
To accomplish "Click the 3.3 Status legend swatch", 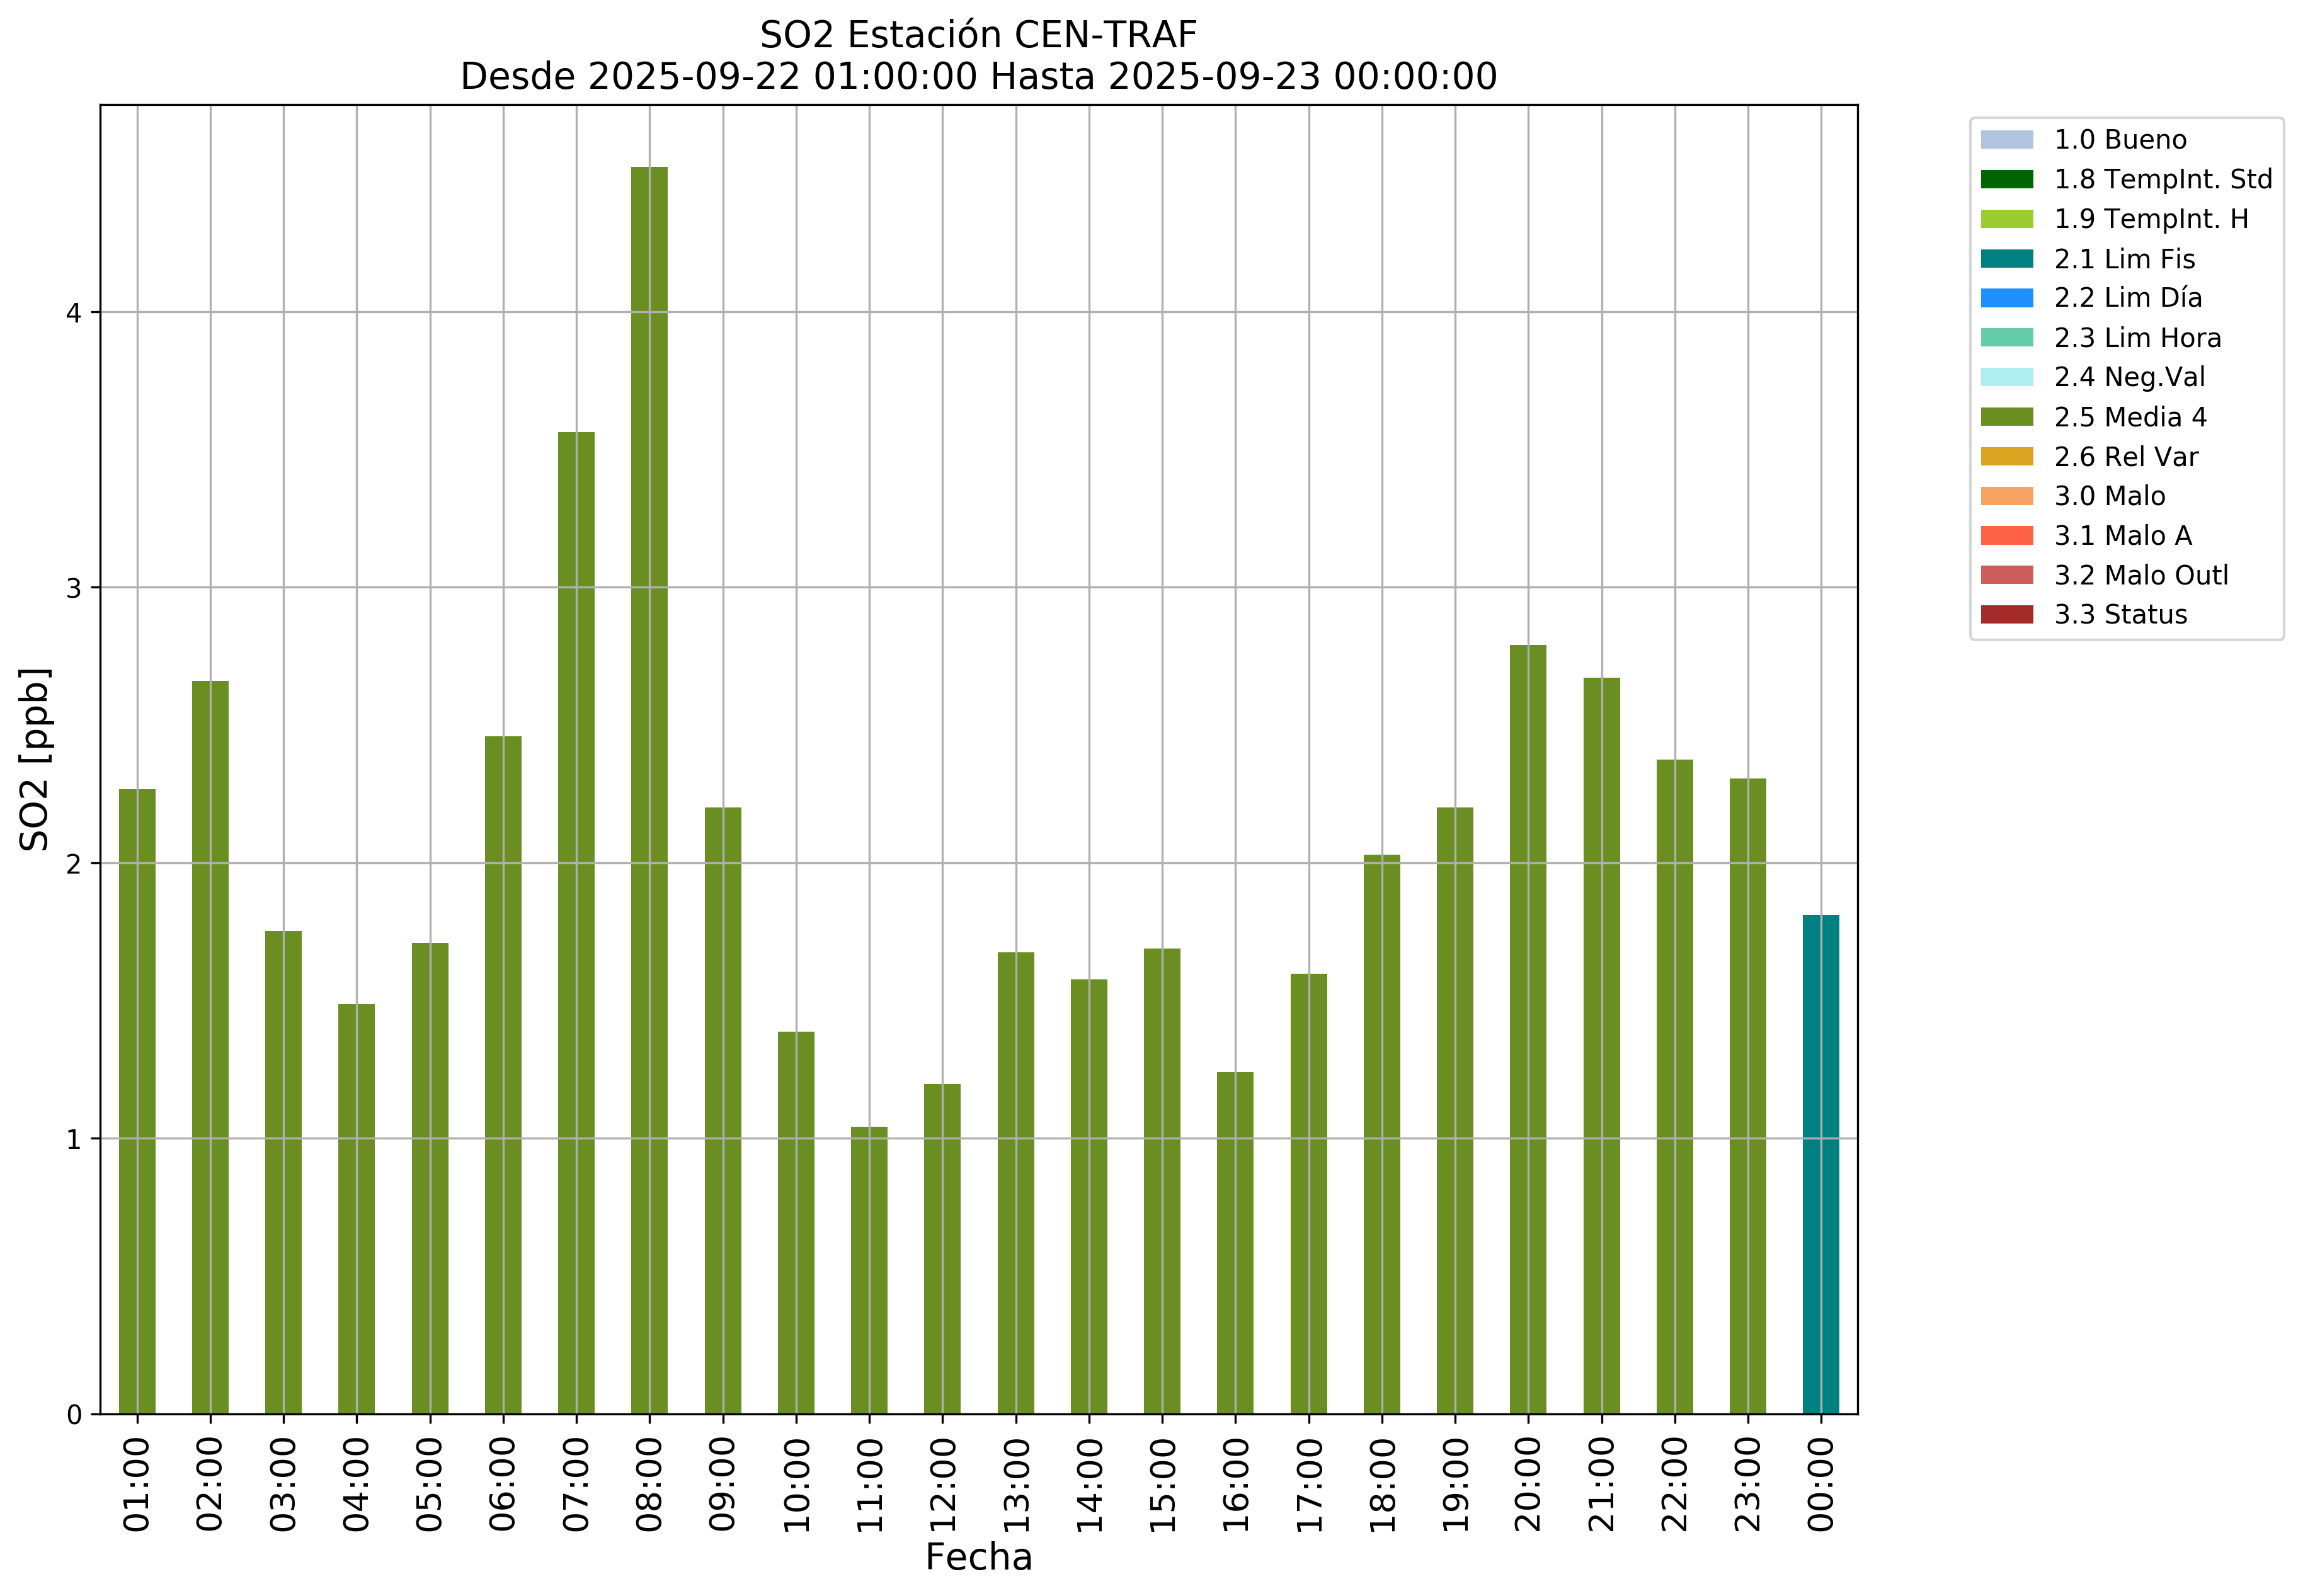I will click(x=2006, y=615).
